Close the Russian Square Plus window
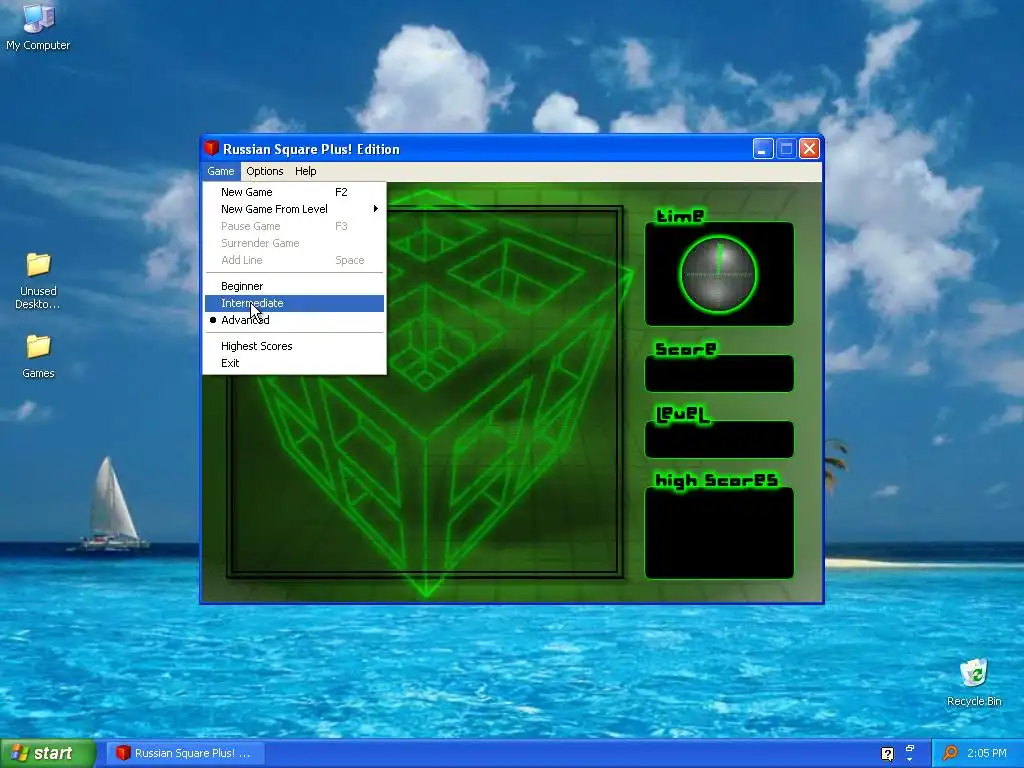The image size is (1024, 768). (x=809, y=149)
